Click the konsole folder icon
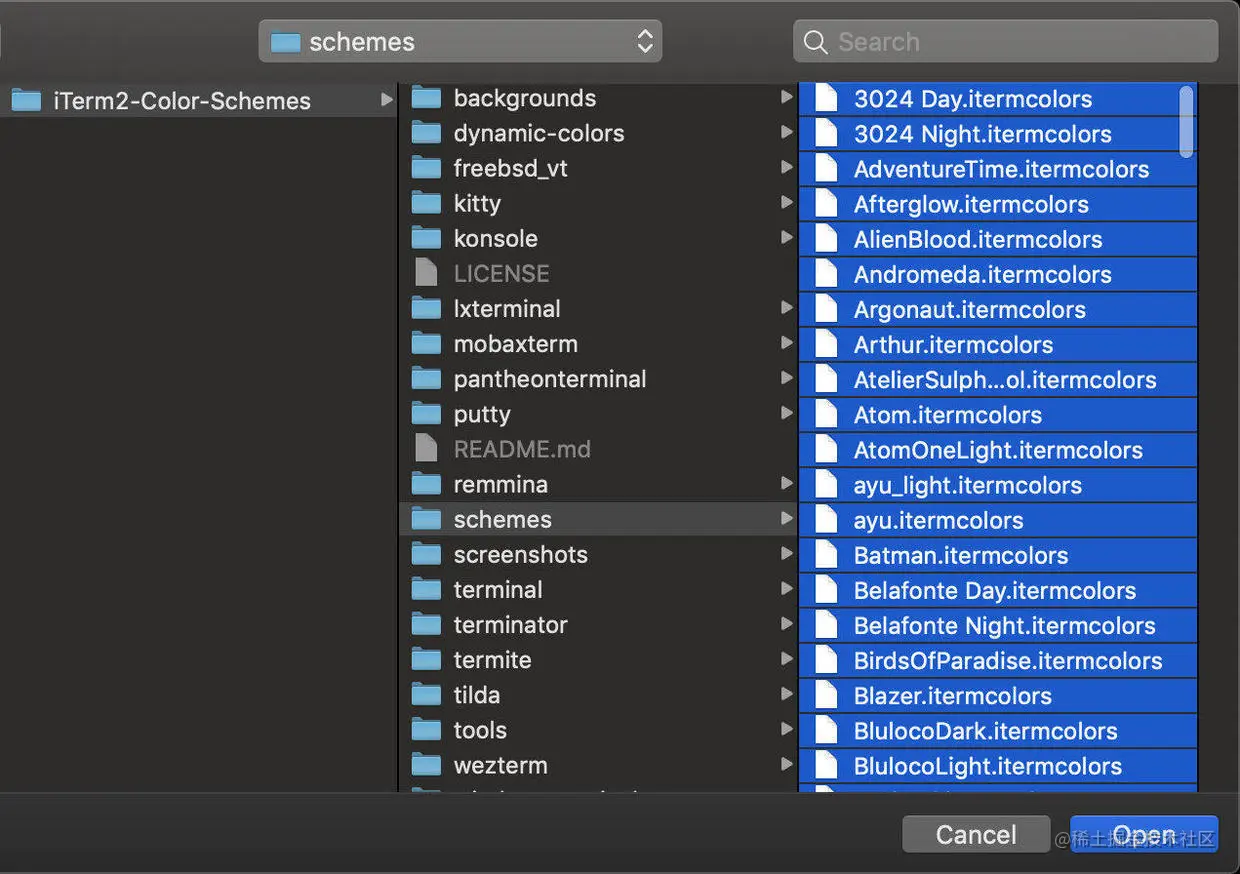The width and height of the screenshot is (1240, 874). point(427,238)
